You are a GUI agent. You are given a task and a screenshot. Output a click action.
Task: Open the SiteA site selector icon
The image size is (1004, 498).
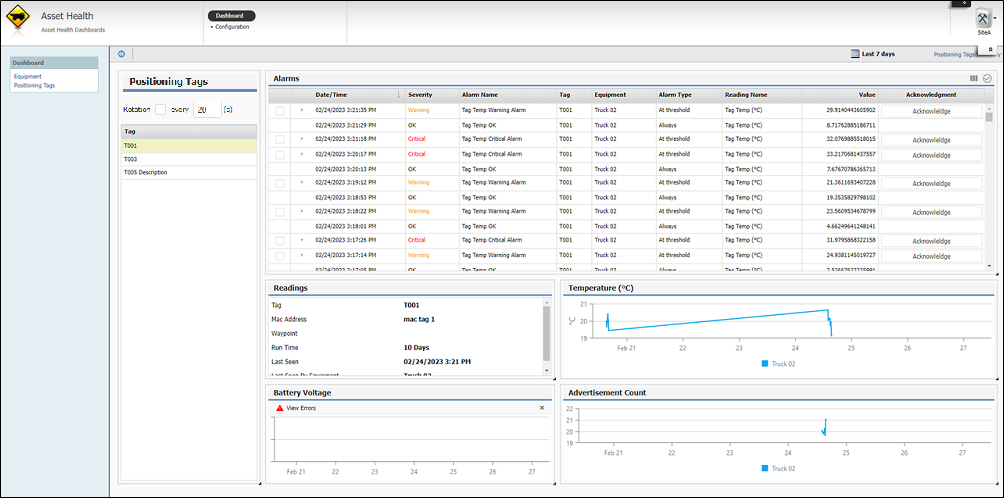(x=983, y=19)
